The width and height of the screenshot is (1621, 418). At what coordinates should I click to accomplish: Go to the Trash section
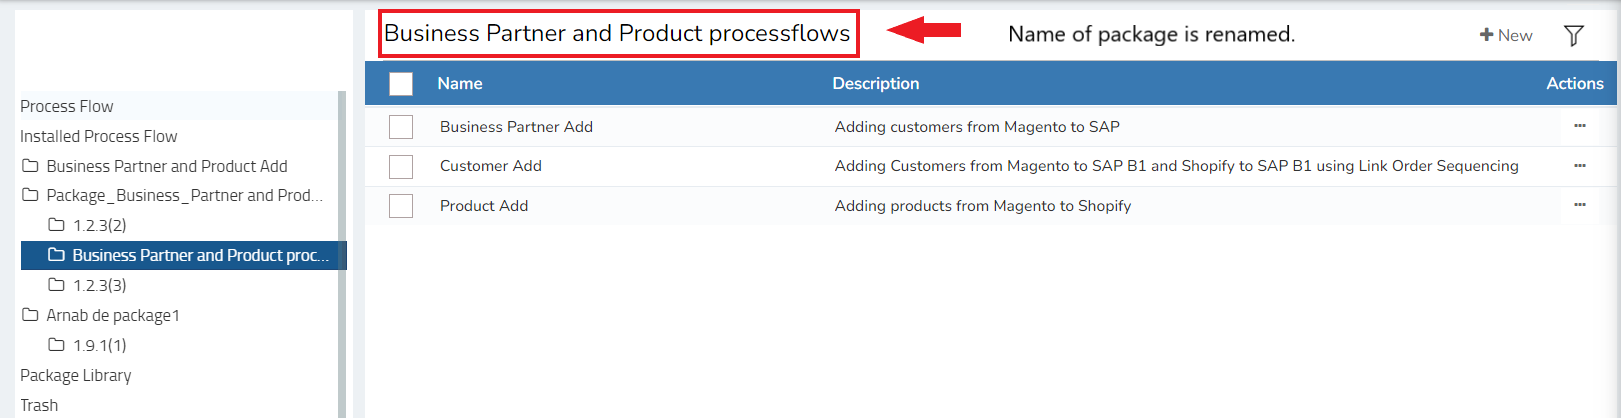coord(39,405)
